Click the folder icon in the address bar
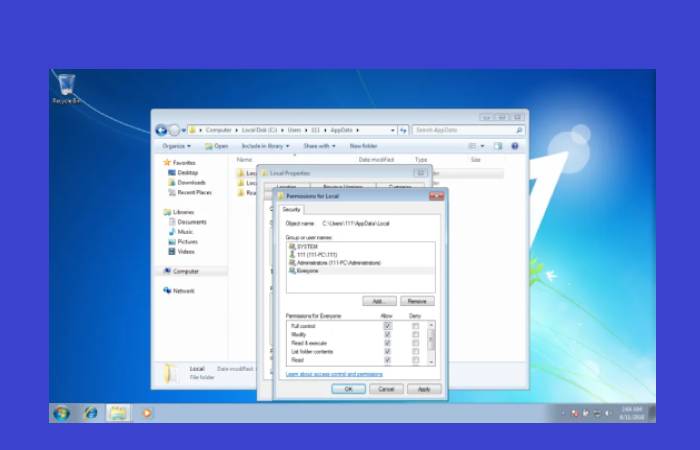This screenshot has height=450, width=700. tap(193, 130)
